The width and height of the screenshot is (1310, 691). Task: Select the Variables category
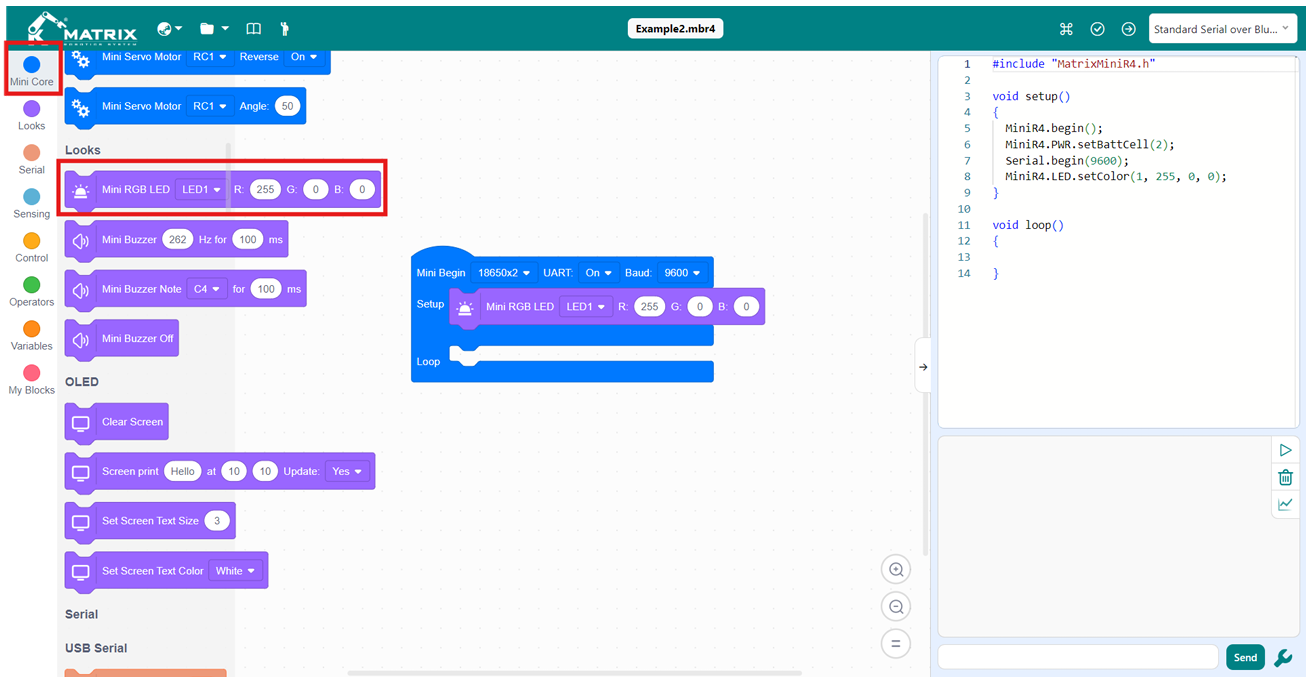click(x=32, y=335)
